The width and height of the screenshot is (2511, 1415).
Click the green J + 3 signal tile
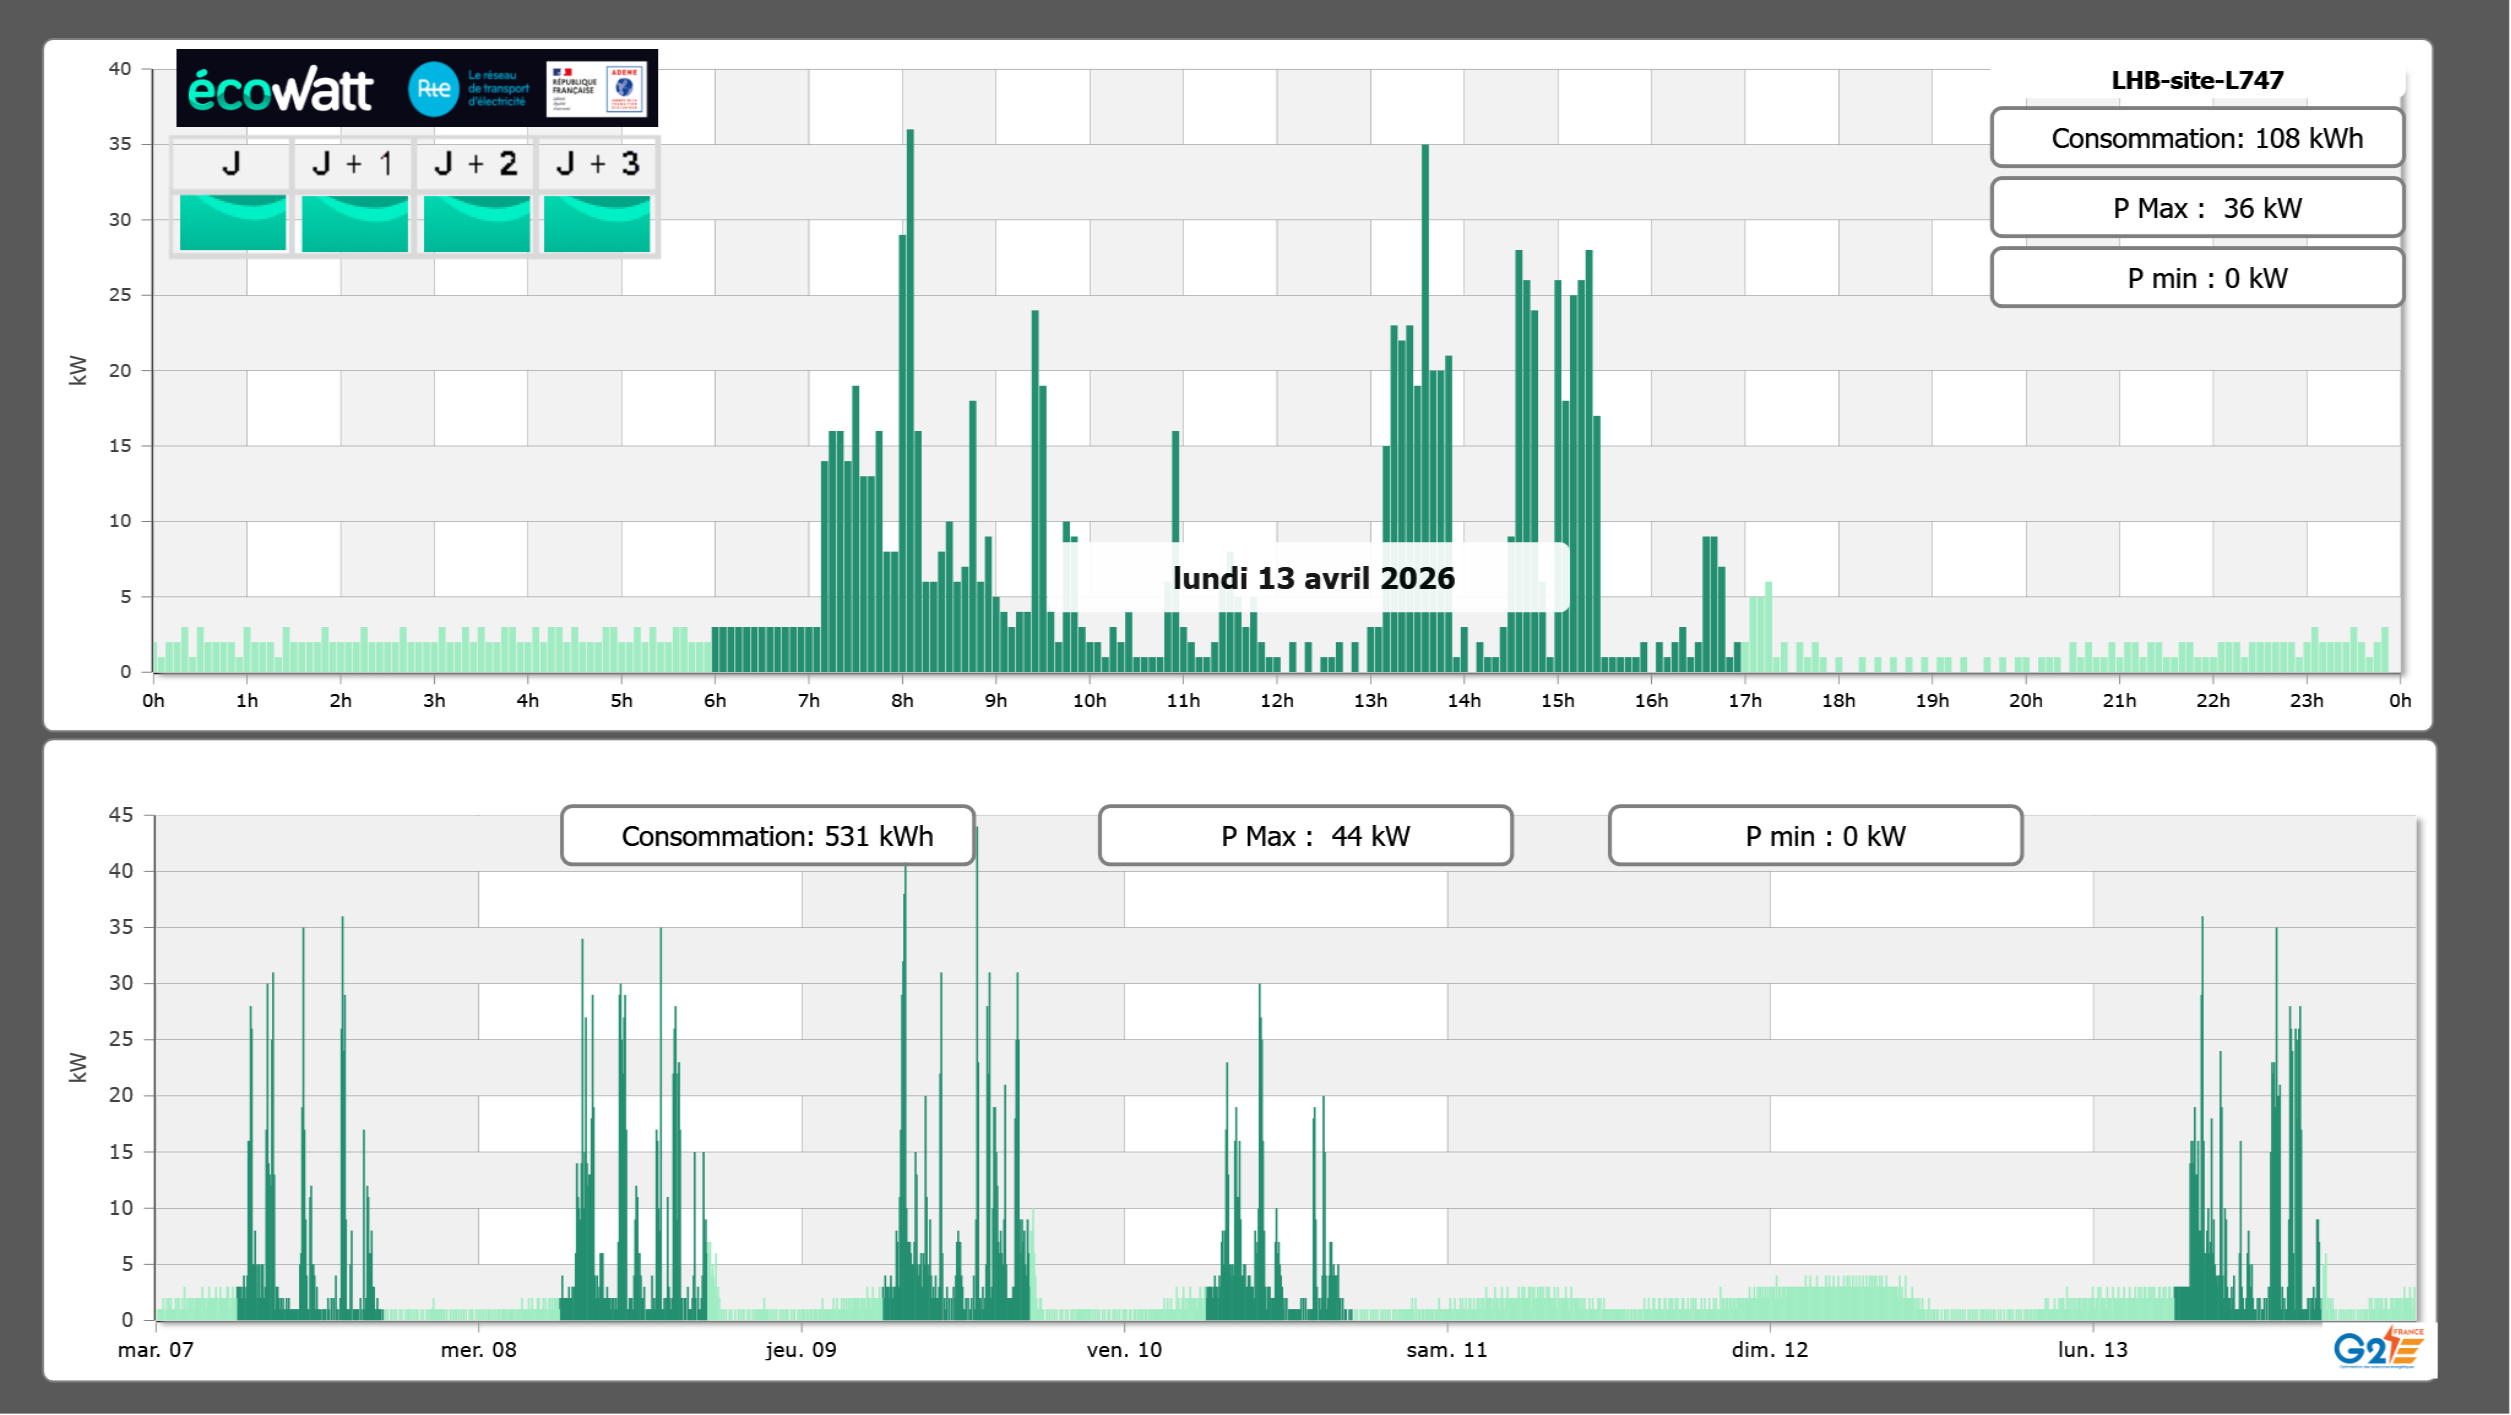[597, 222]
